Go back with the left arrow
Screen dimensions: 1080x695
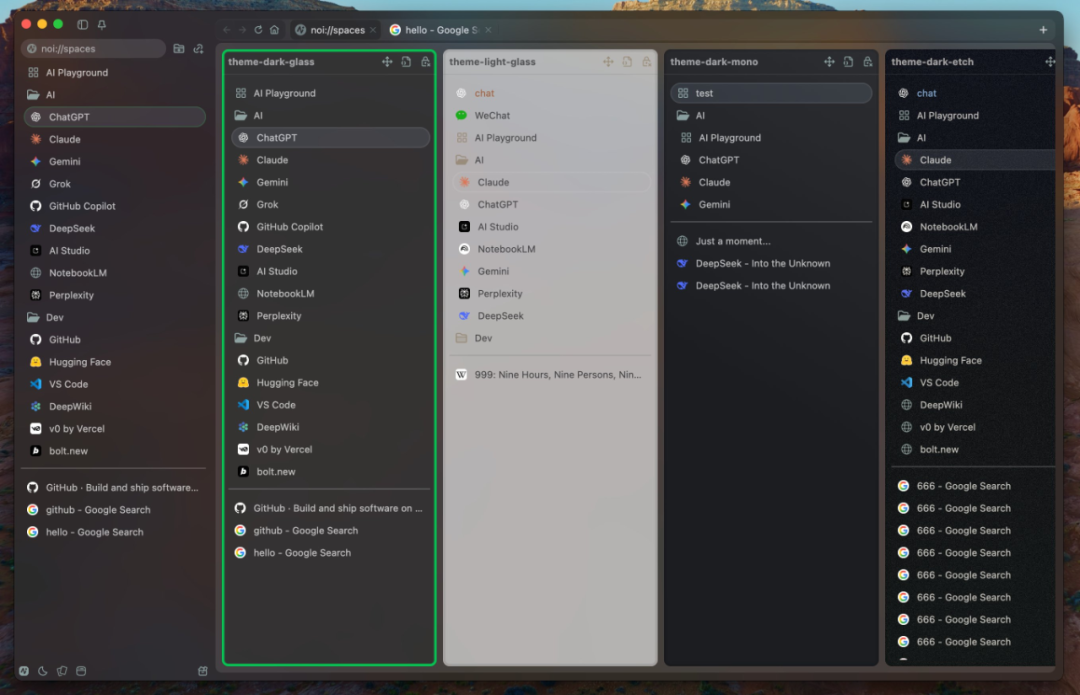point(227,30)
